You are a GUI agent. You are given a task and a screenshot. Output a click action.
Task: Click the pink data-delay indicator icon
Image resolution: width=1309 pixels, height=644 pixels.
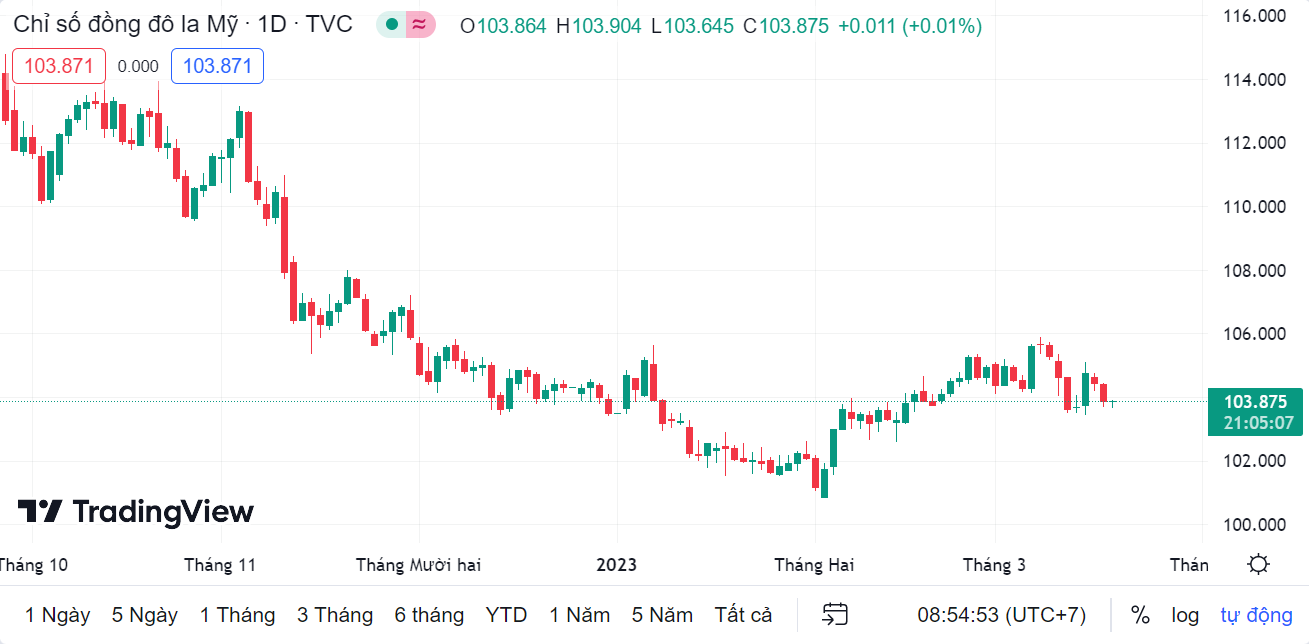(x=420, y=25)
